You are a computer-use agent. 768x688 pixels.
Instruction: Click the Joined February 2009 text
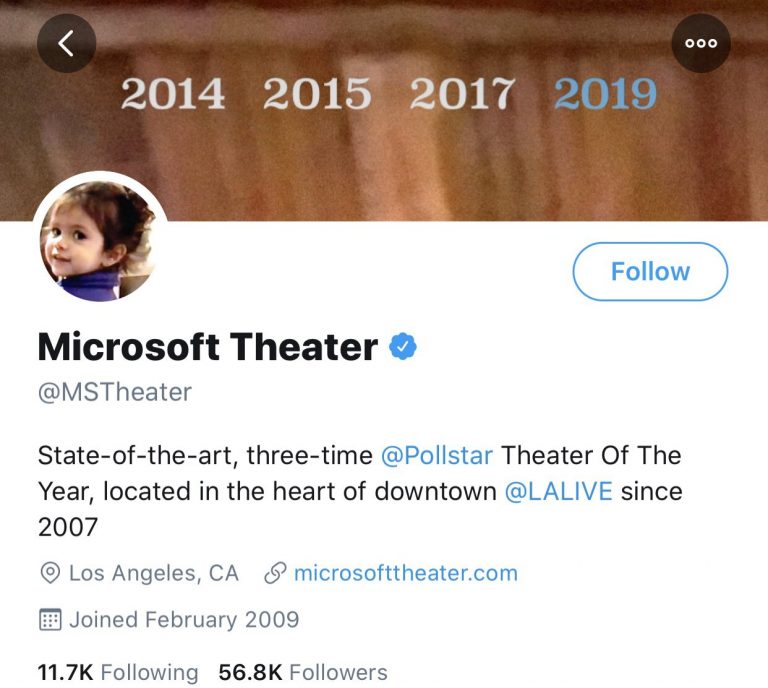tap(184, 619)
